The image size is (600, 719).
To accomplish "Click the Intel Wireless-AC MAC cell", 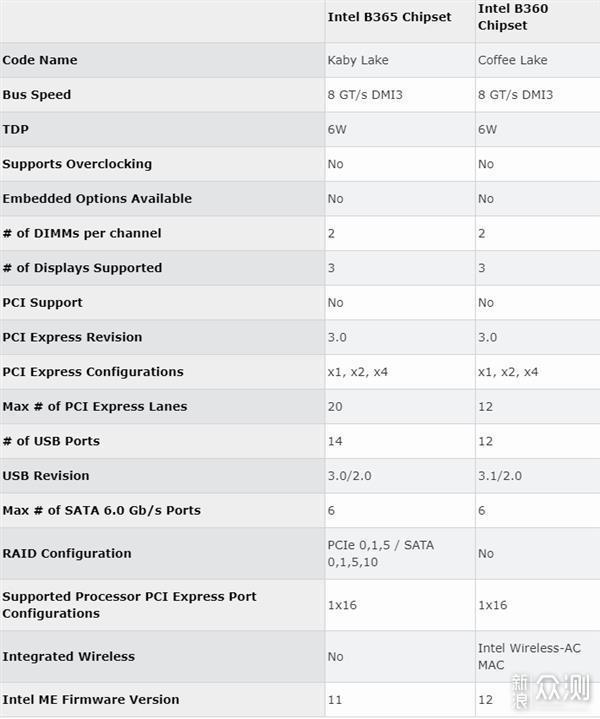I will (x=529, y=656).
